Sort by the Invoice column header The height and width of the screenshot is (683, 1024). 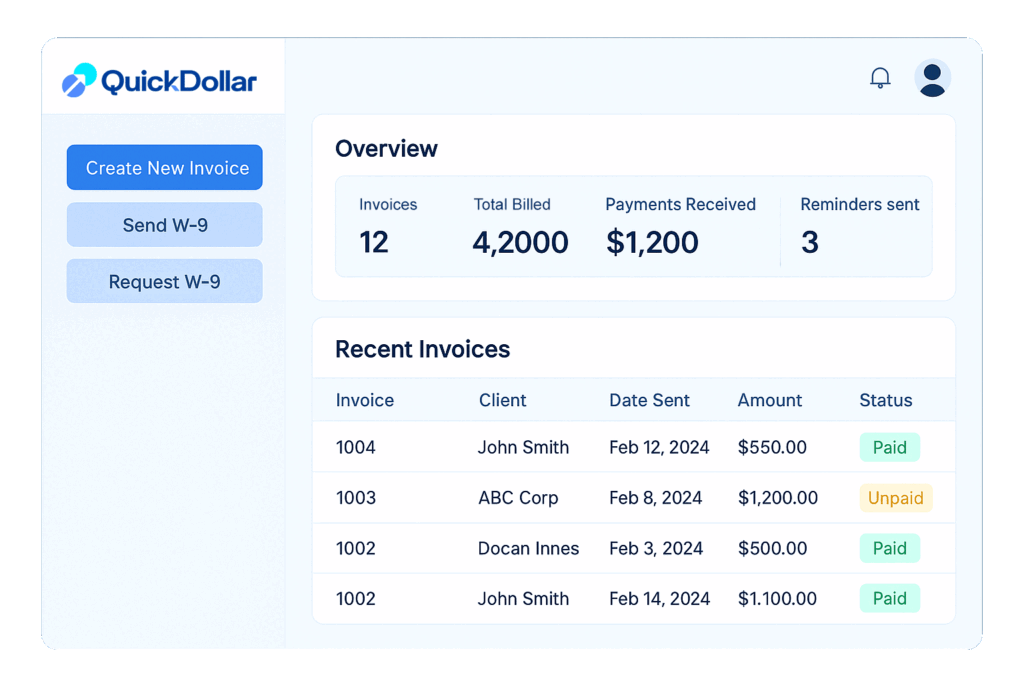(x=365, y=400)
